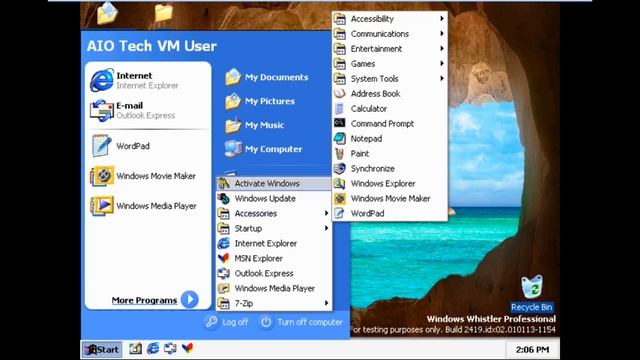Click Turn off computer button
The image size is (640, 360).
(x=301, y=322)
